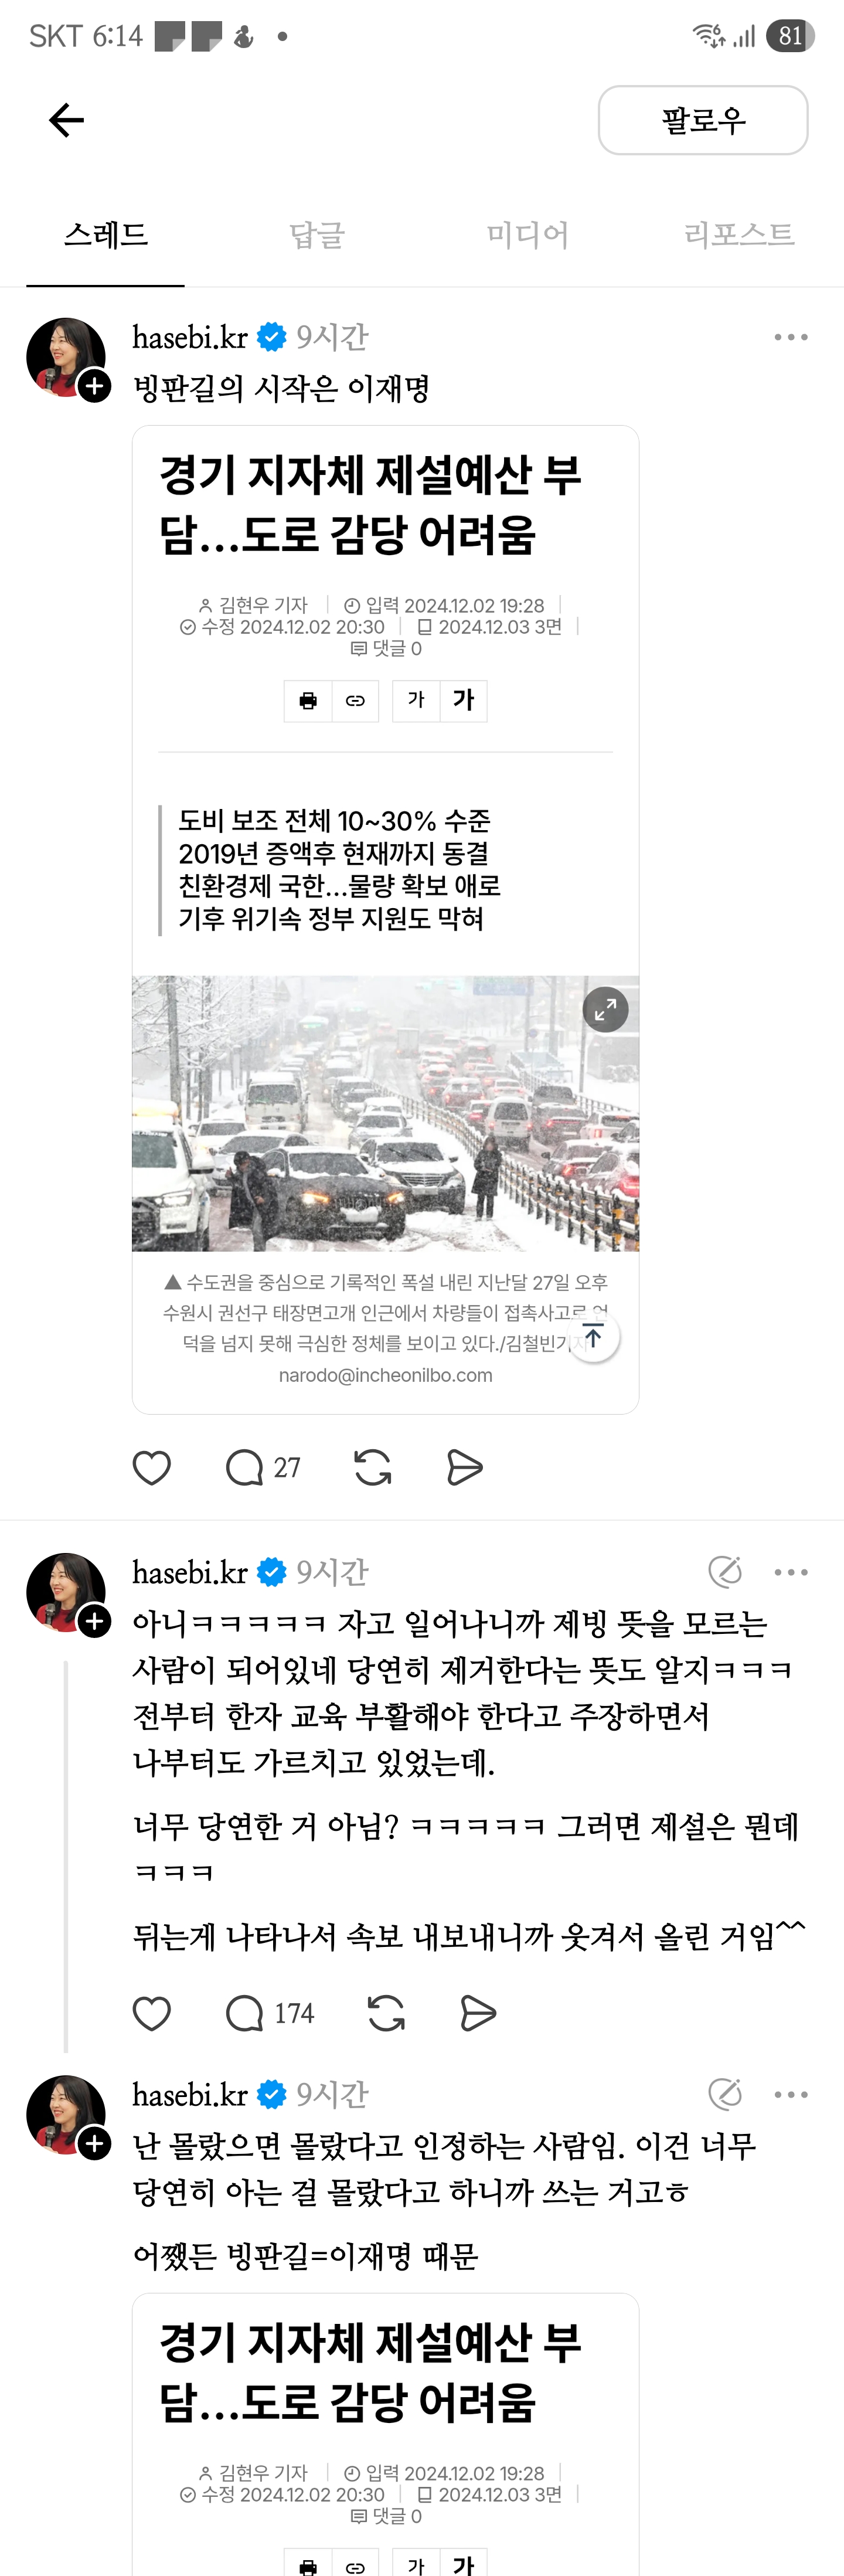Open hasebi.kr profile from second post username
844x2576 pixels.
tap(190, 1572)
